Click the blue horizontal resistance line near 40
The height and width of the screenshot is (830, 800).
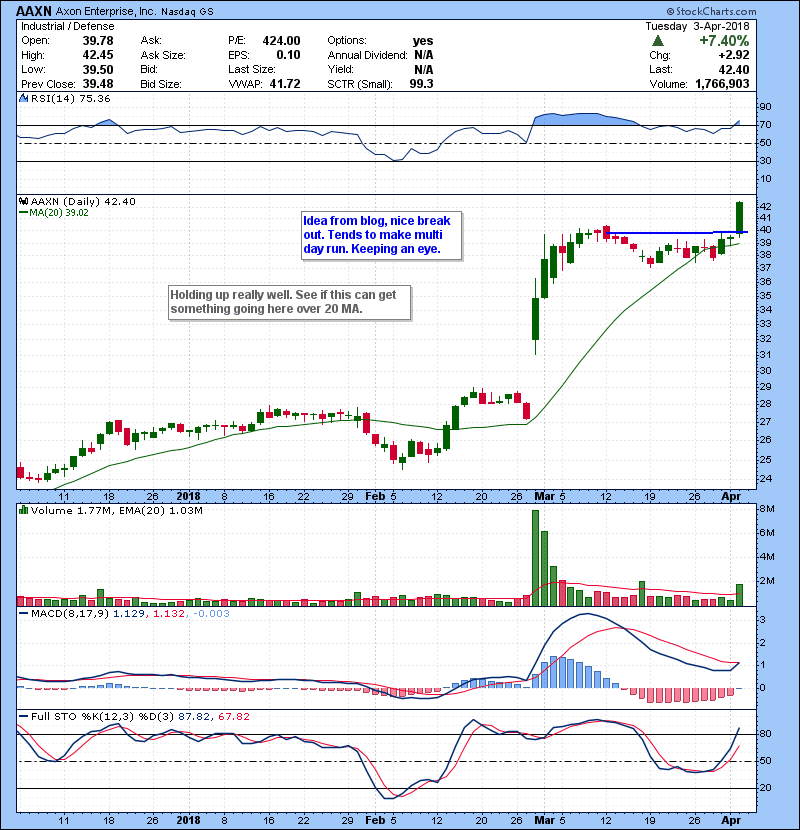click(x=676, y=232)
